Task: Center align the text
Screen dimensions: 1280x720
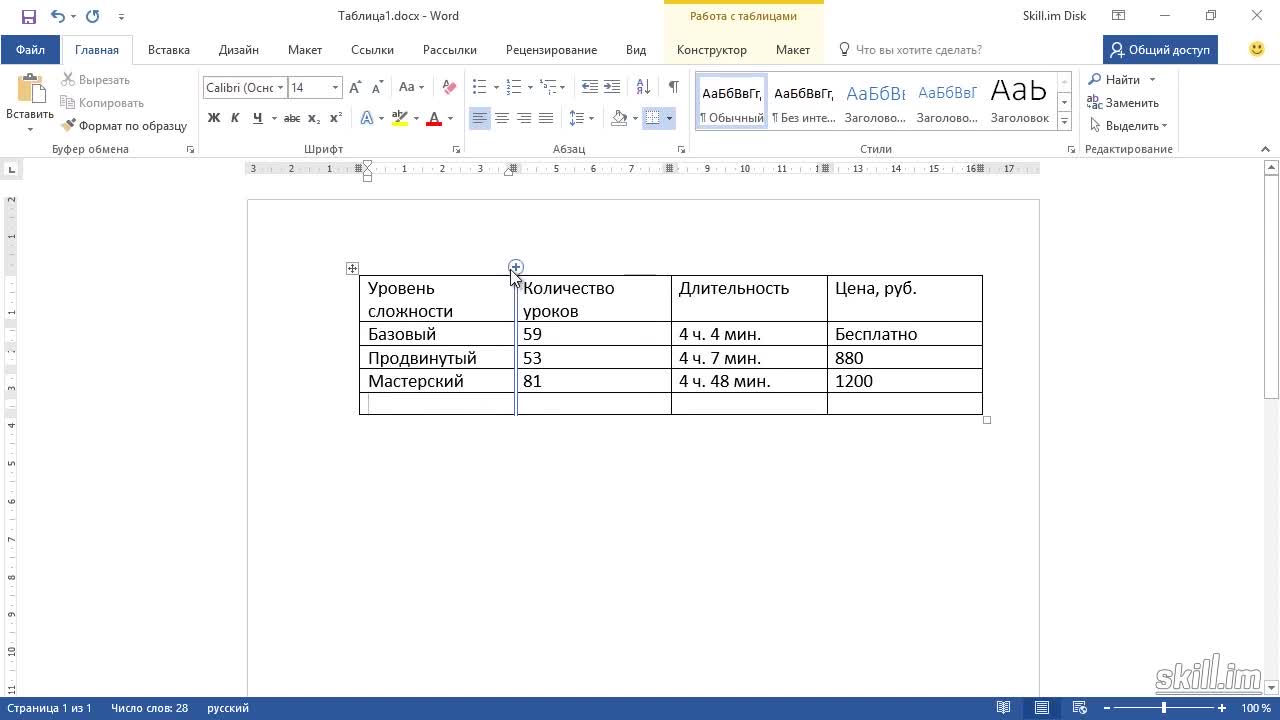Action: 502,118
